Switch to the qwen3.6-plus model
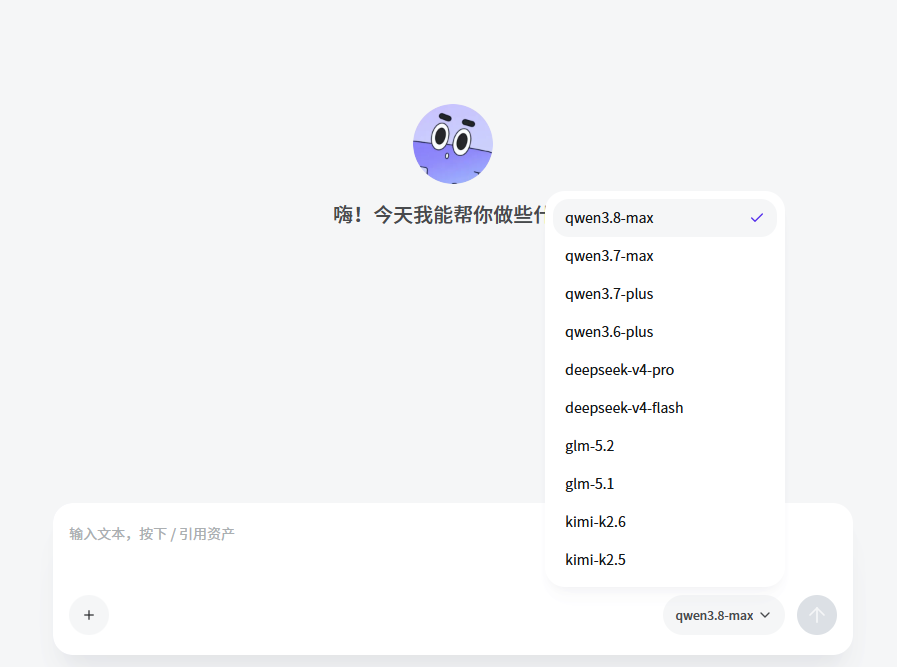This screenshot has height=667, width=897. (665, 332)
